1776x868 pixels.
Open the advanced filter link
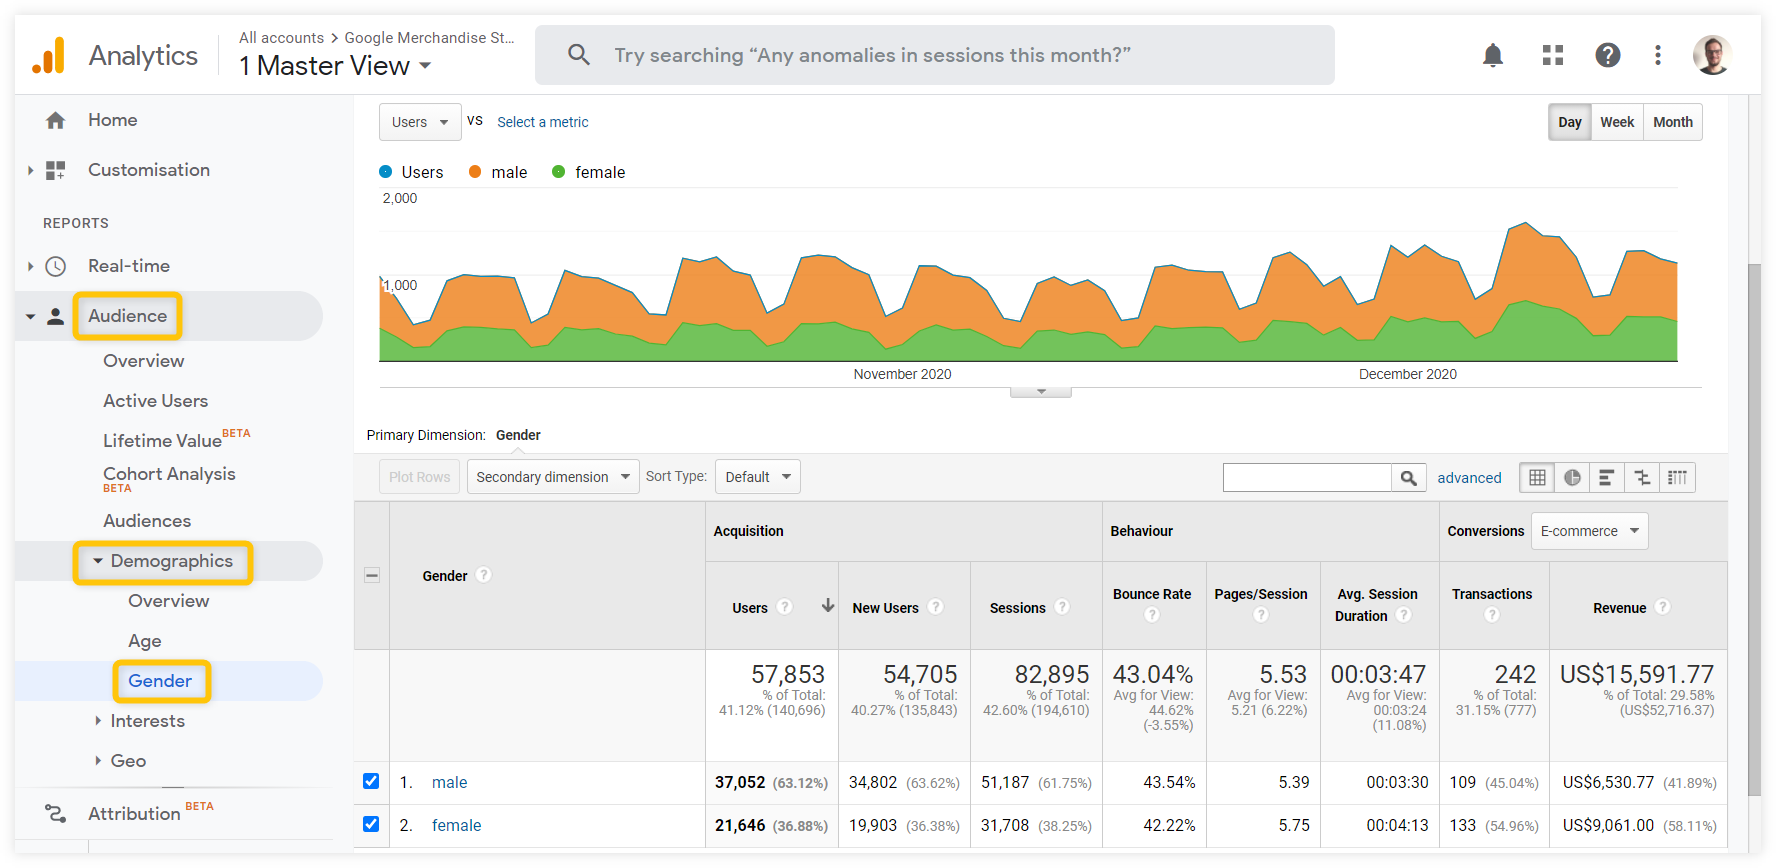click(x=1469, y=478)
